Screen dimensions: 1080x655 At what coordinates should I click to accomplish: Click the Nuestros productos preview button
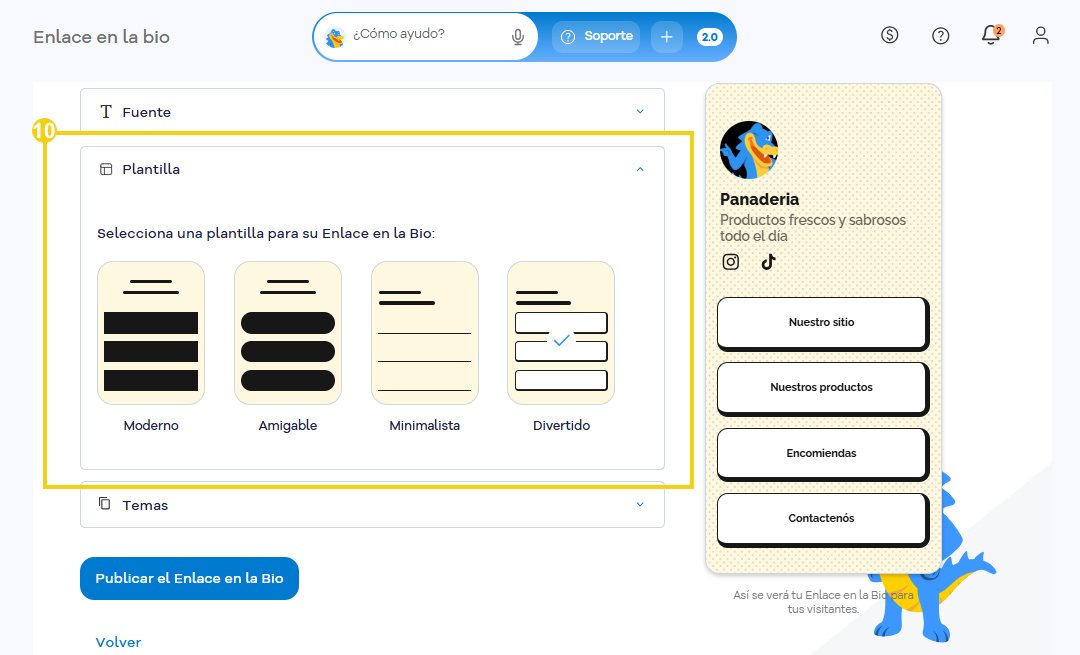coord(823,389)
